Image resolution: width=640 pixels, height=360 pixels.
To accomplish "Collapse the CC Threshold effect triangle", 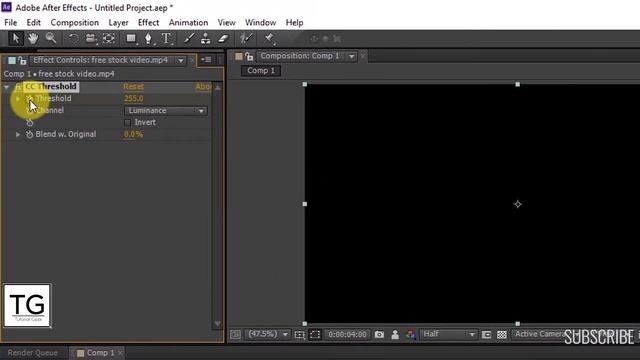I will (x=7, y=87).
